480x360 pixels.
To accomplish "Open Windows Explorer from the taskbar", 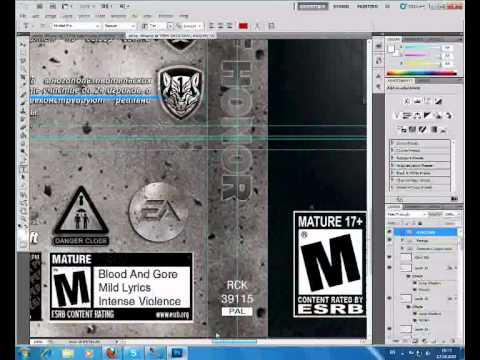I will coord(68,353).
